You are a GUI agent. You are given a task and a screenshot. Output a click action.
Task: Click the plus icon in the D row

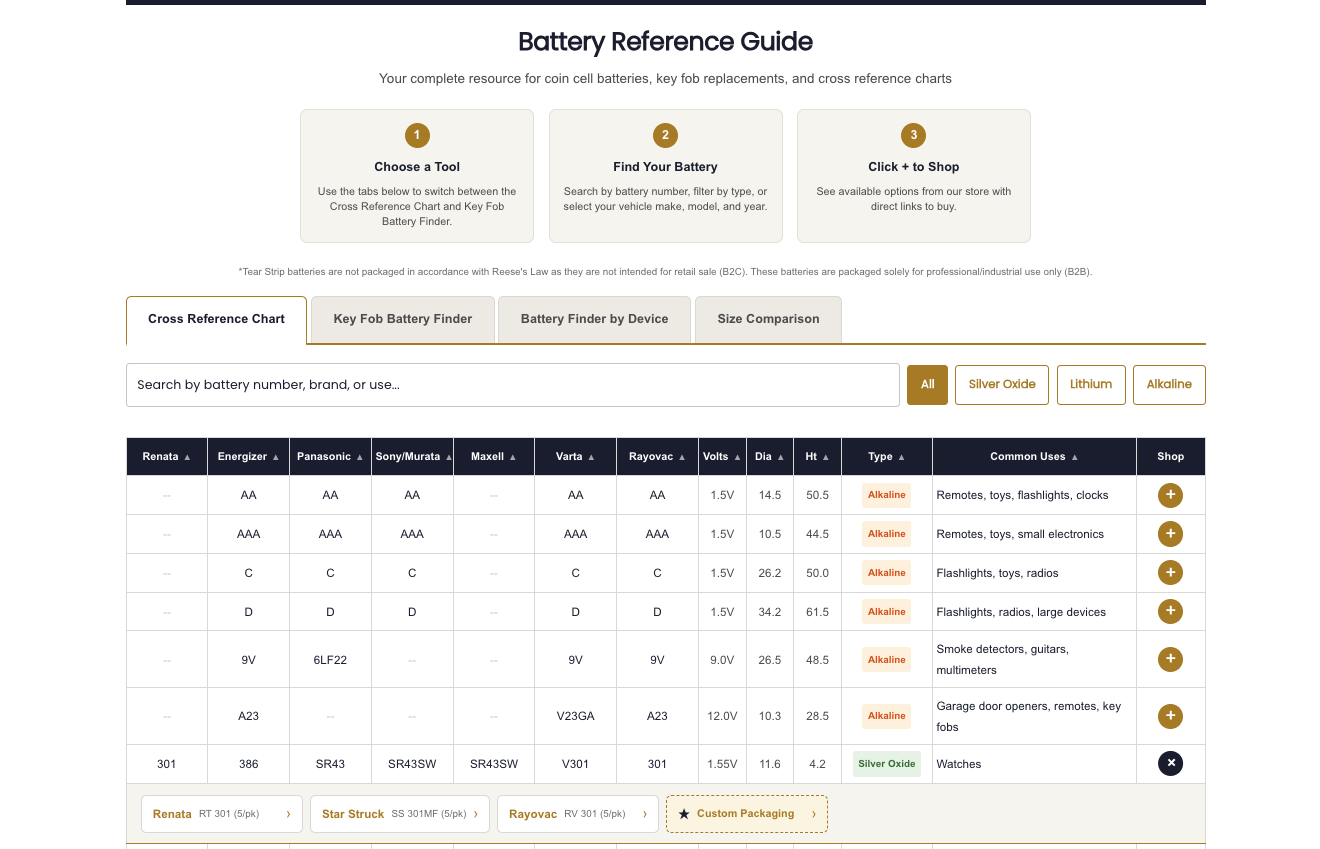tap(1170, 611)
